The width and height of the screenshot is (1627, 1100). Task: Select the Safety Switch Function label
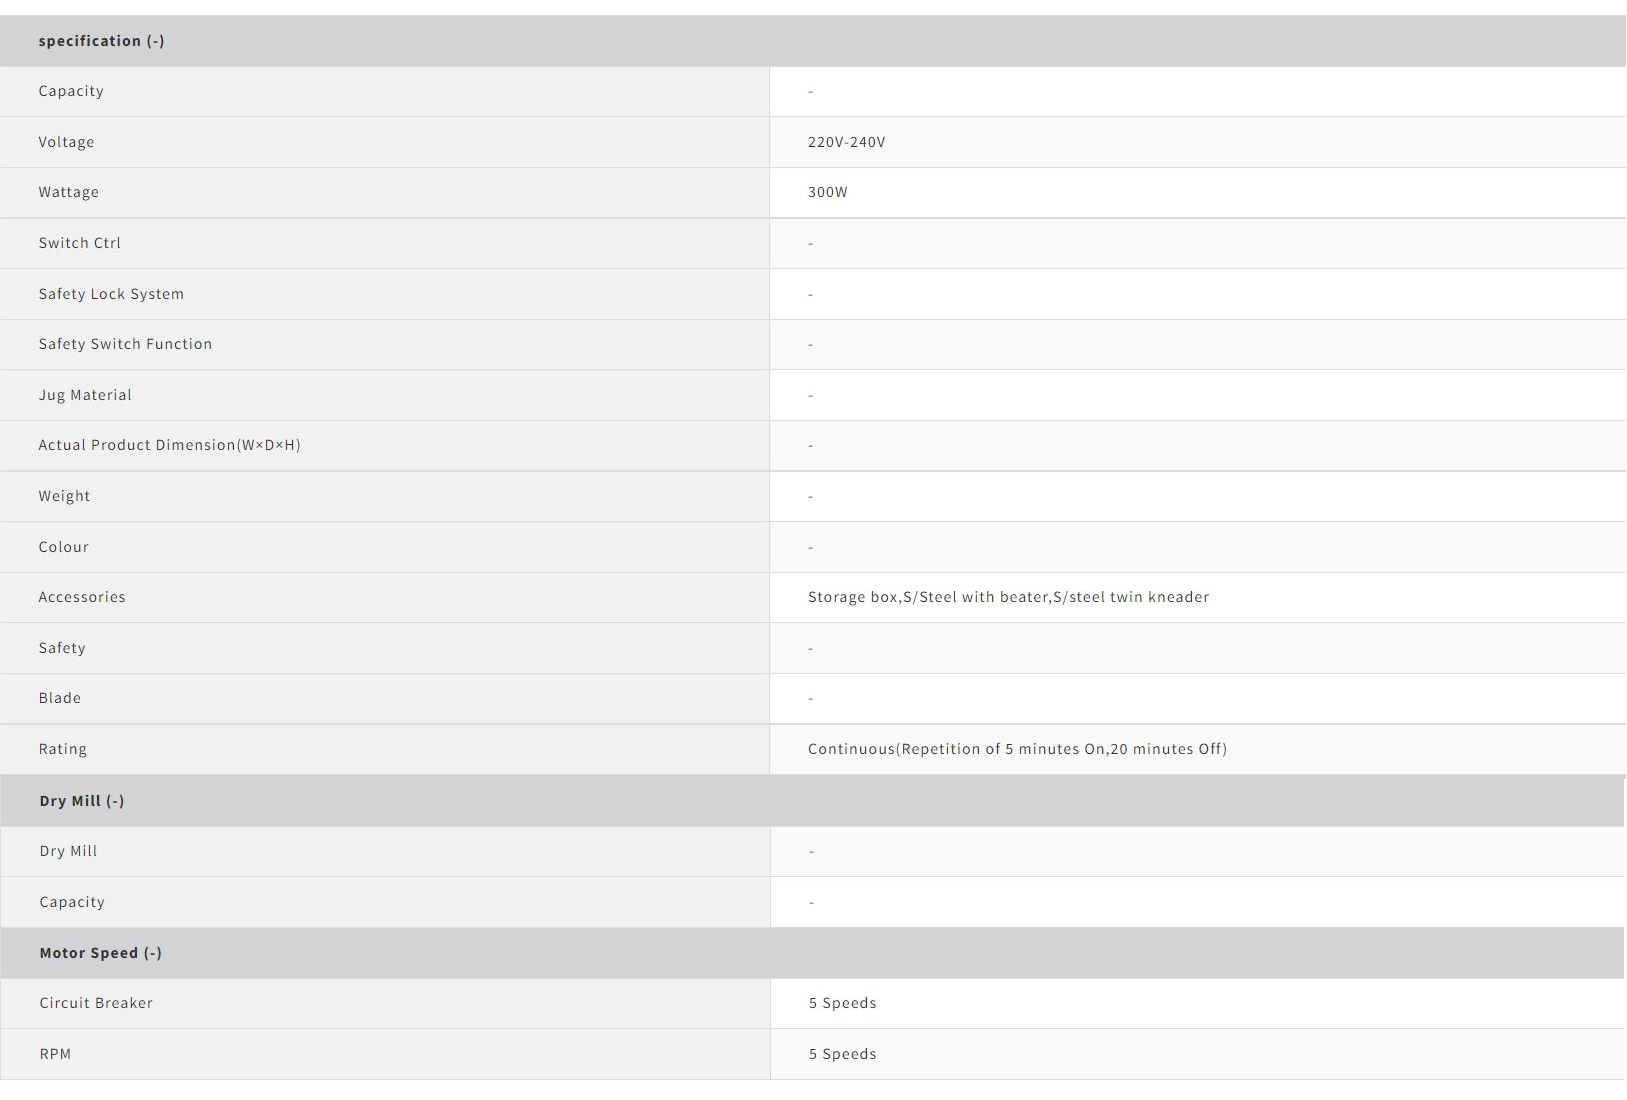(125, 344)
